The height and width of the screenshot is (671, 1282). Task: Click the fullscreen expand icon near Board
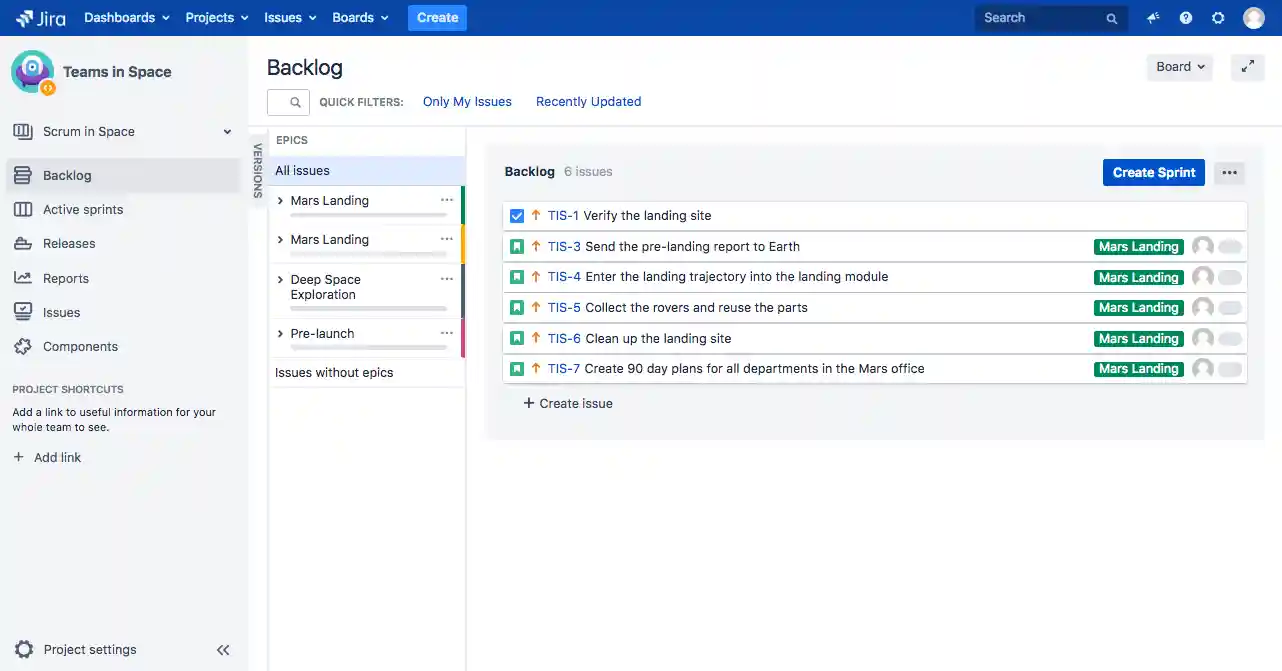coord(1247,67)
